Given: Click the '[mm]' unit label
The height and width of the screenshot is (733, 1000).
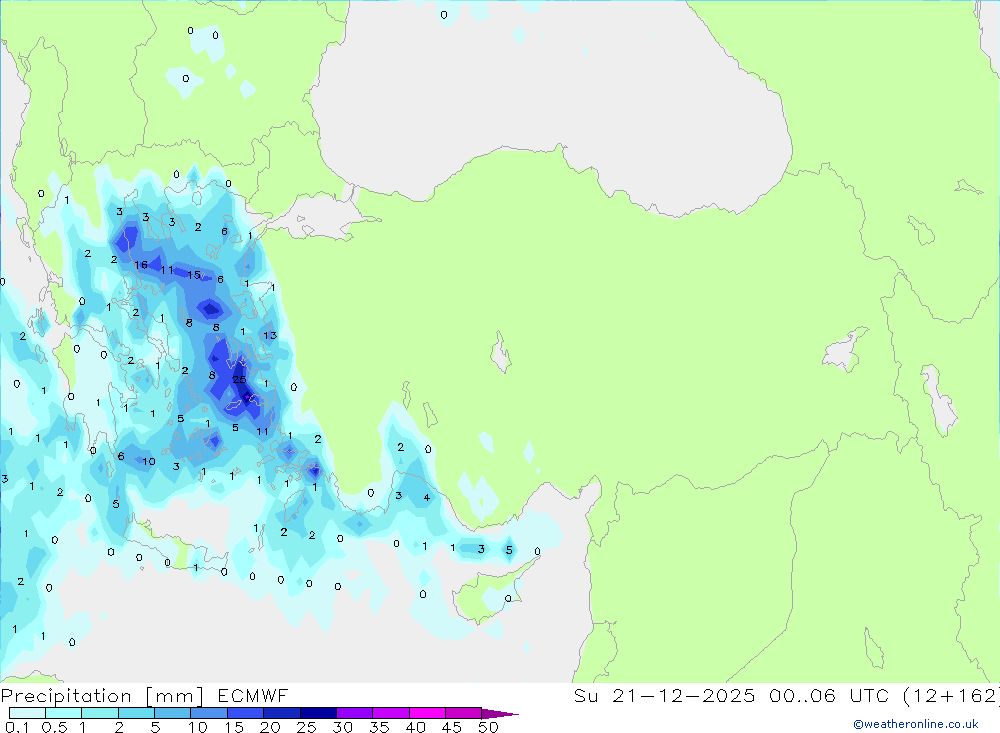Looking at the screenshot, I should point(175,696).
